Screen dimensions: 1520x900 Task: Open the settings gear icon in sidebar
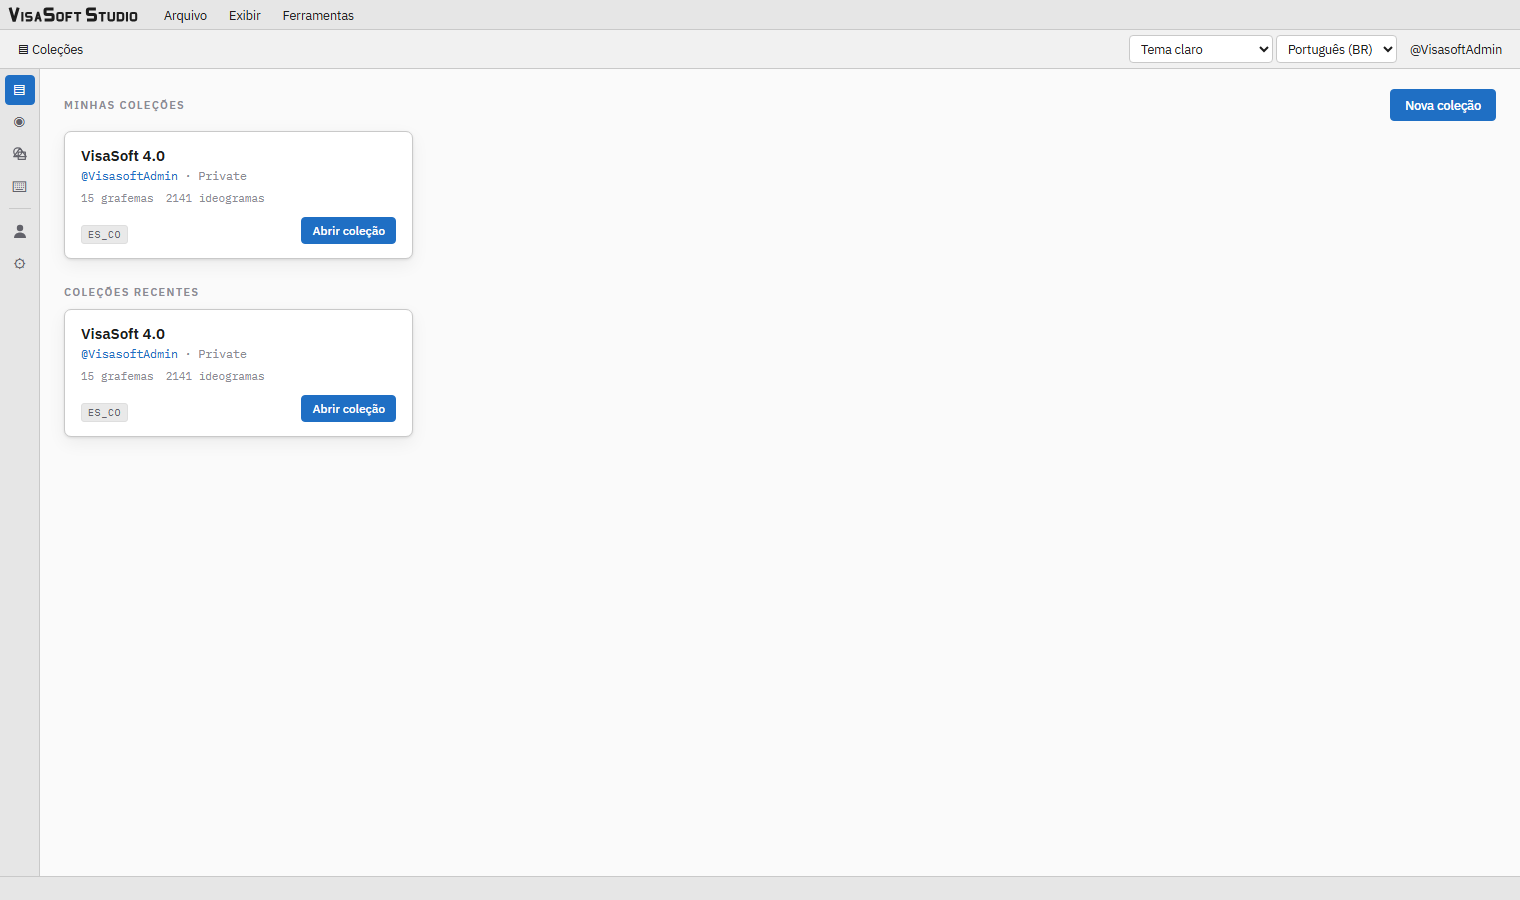tap(20, 264)
